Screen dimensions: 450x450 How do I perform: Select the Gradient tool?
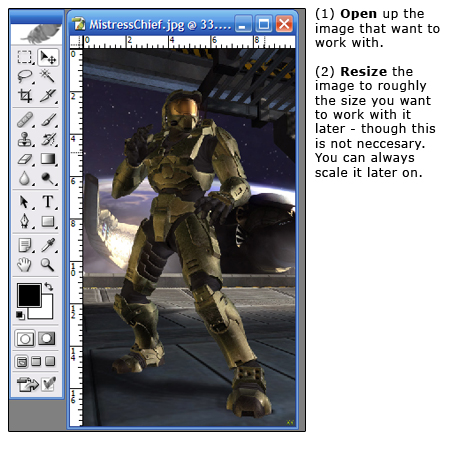point(48,159)
